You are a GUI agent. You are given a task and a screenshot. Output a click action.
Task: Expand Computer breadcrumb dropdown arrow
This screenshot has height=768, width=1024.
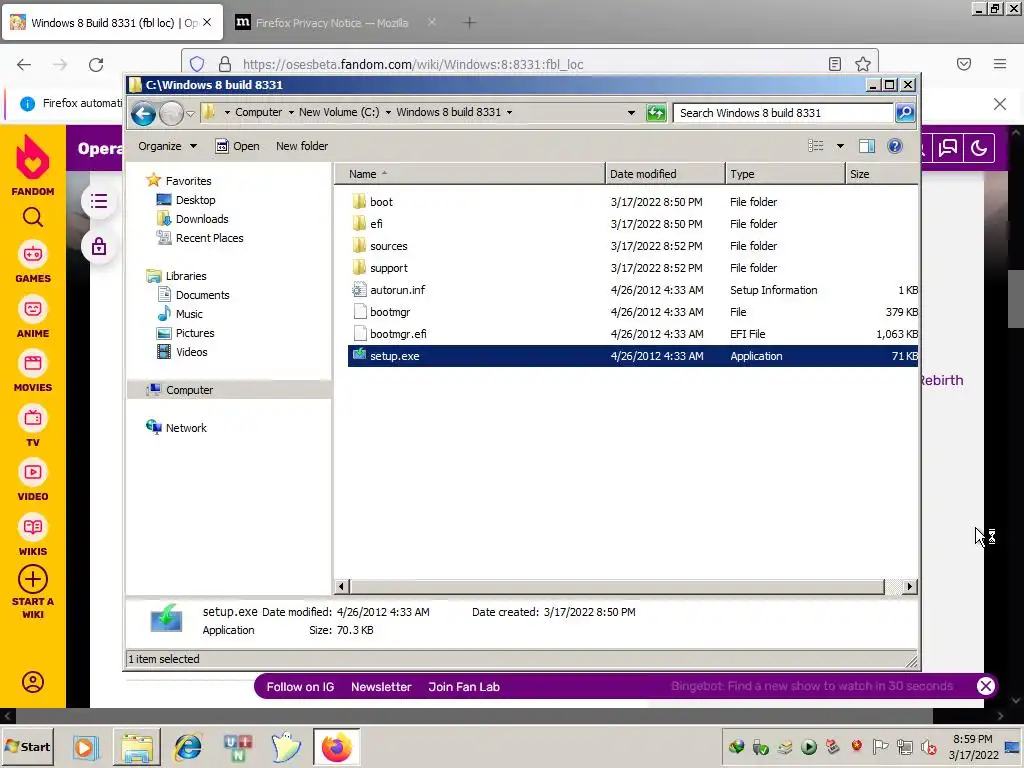click(291, 112)
